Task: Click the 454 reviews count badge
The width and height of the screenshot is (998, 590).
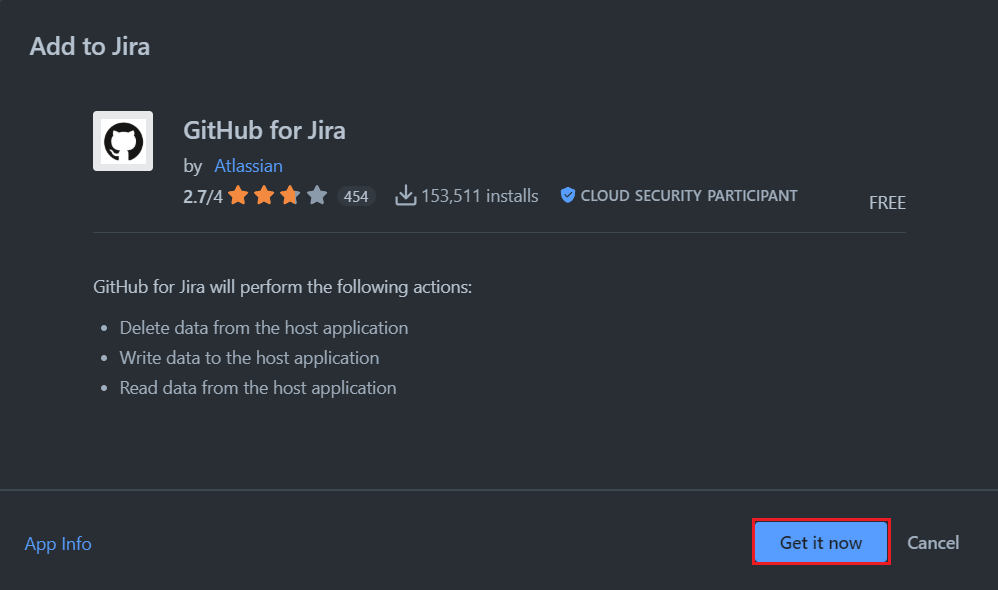Action: click(356, 196)
